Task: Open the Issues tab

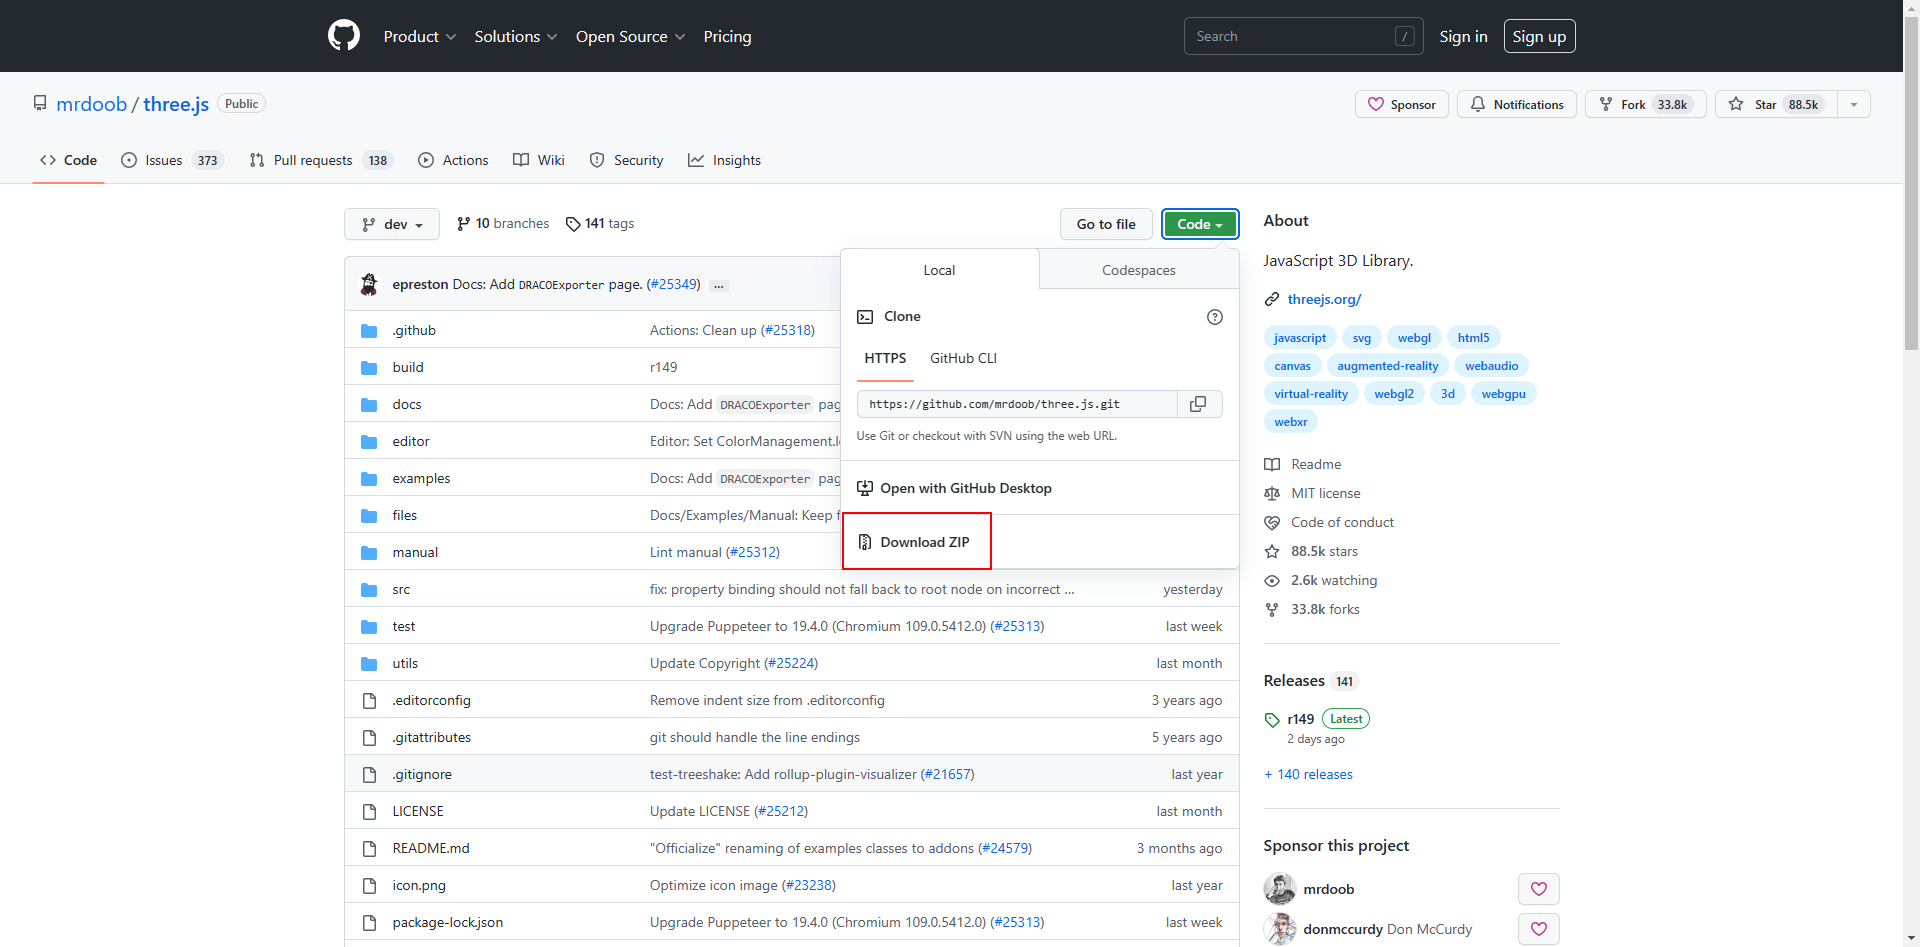Action: [172, 160]
